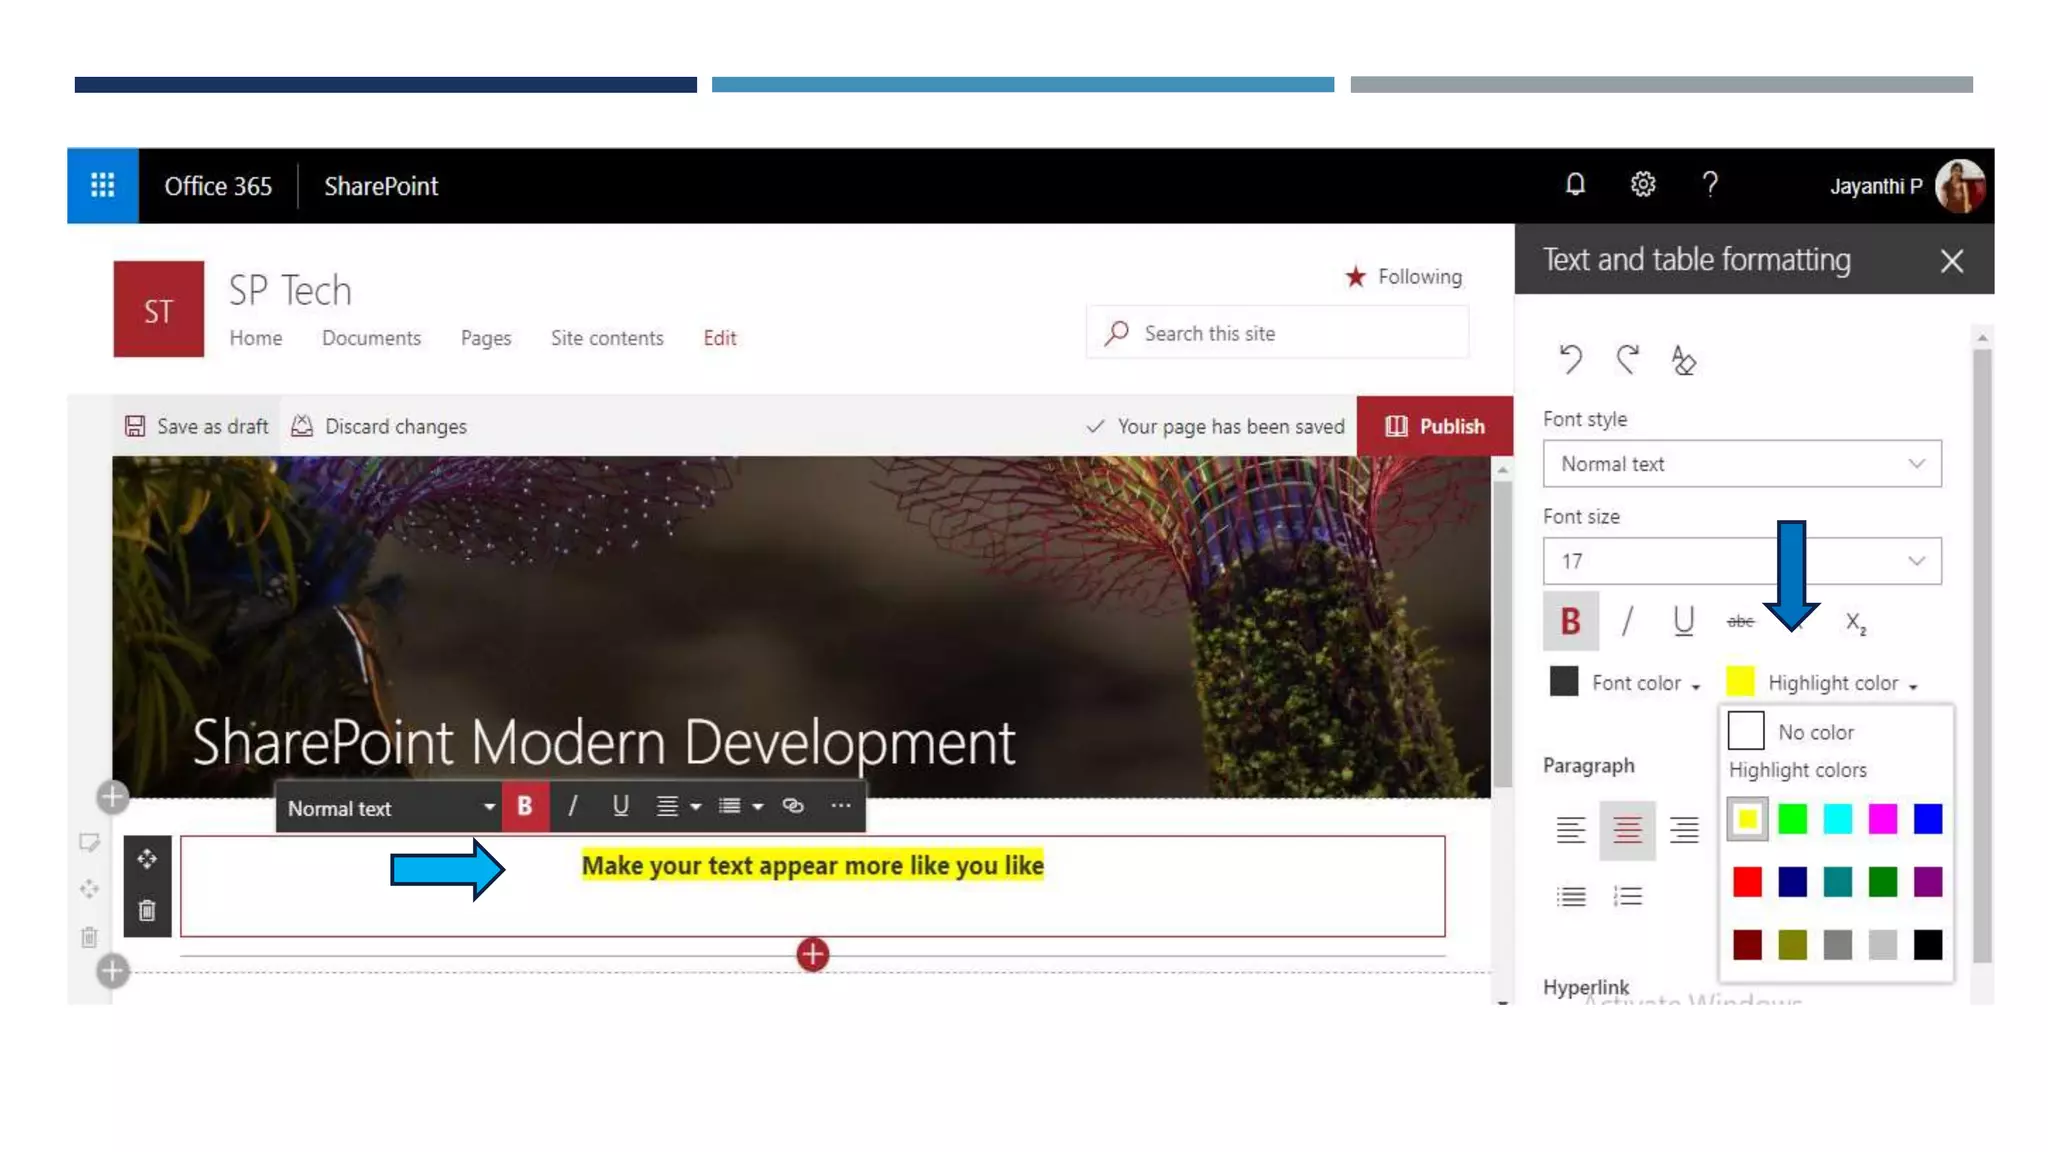Click the clear formatting icon
Image resolution: width=2048 pixels, height=1152 pixels.
tap(1683, 360)
